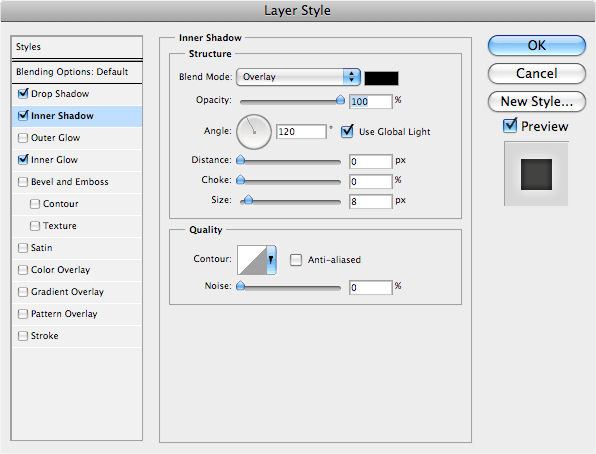Toggle the Preview checkbox
The width and height of the screenshot is (596, 454).
(510, 125)
